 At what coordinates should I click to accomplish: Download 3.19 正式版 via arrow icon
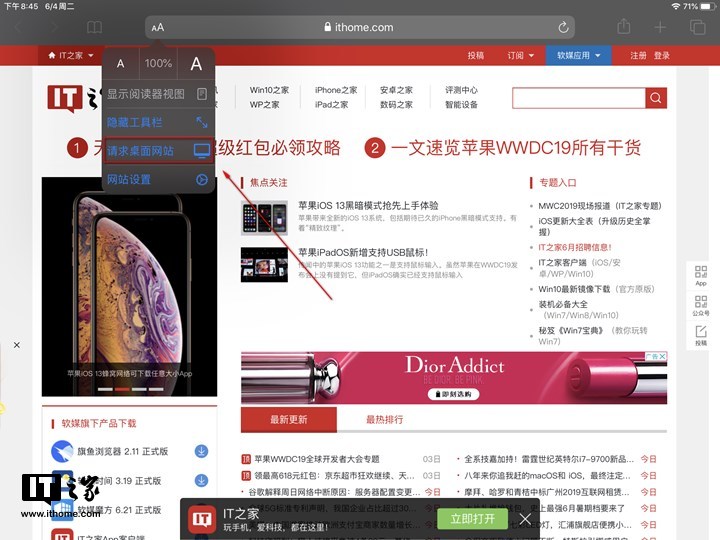201,480
